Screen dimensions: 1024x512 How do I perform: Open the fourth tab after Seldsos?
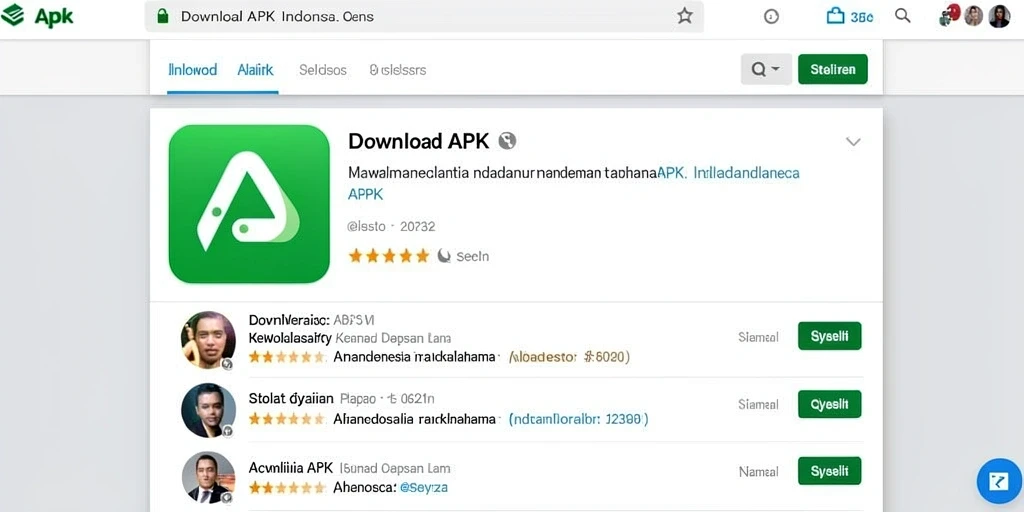tap(398, 70)
